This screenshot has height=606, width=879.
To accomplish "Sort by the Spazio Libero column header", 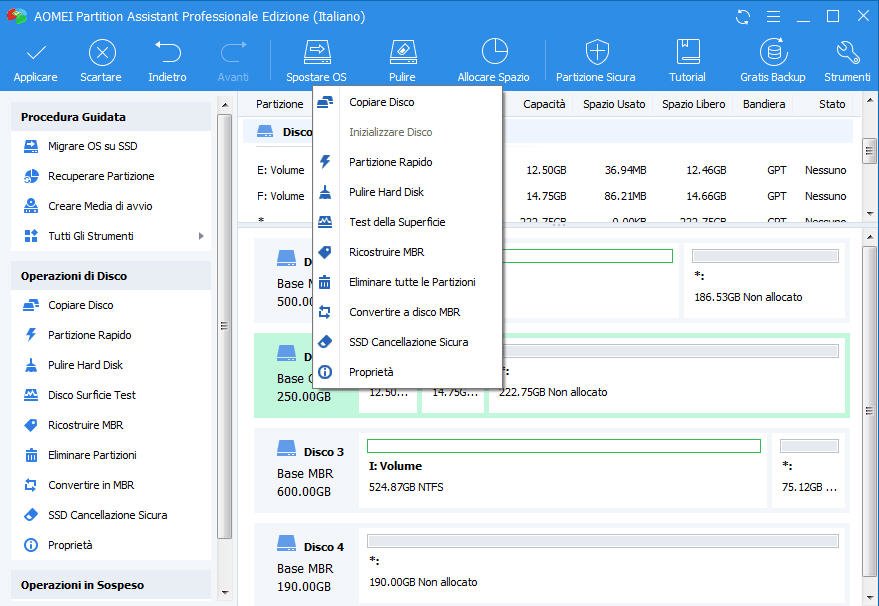I will tap(693, 104).
